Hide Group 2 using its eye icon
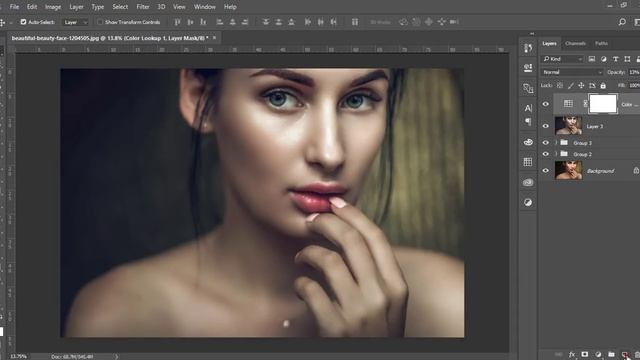The height and width of the screenshot is (360, 640). coord(546,154)
